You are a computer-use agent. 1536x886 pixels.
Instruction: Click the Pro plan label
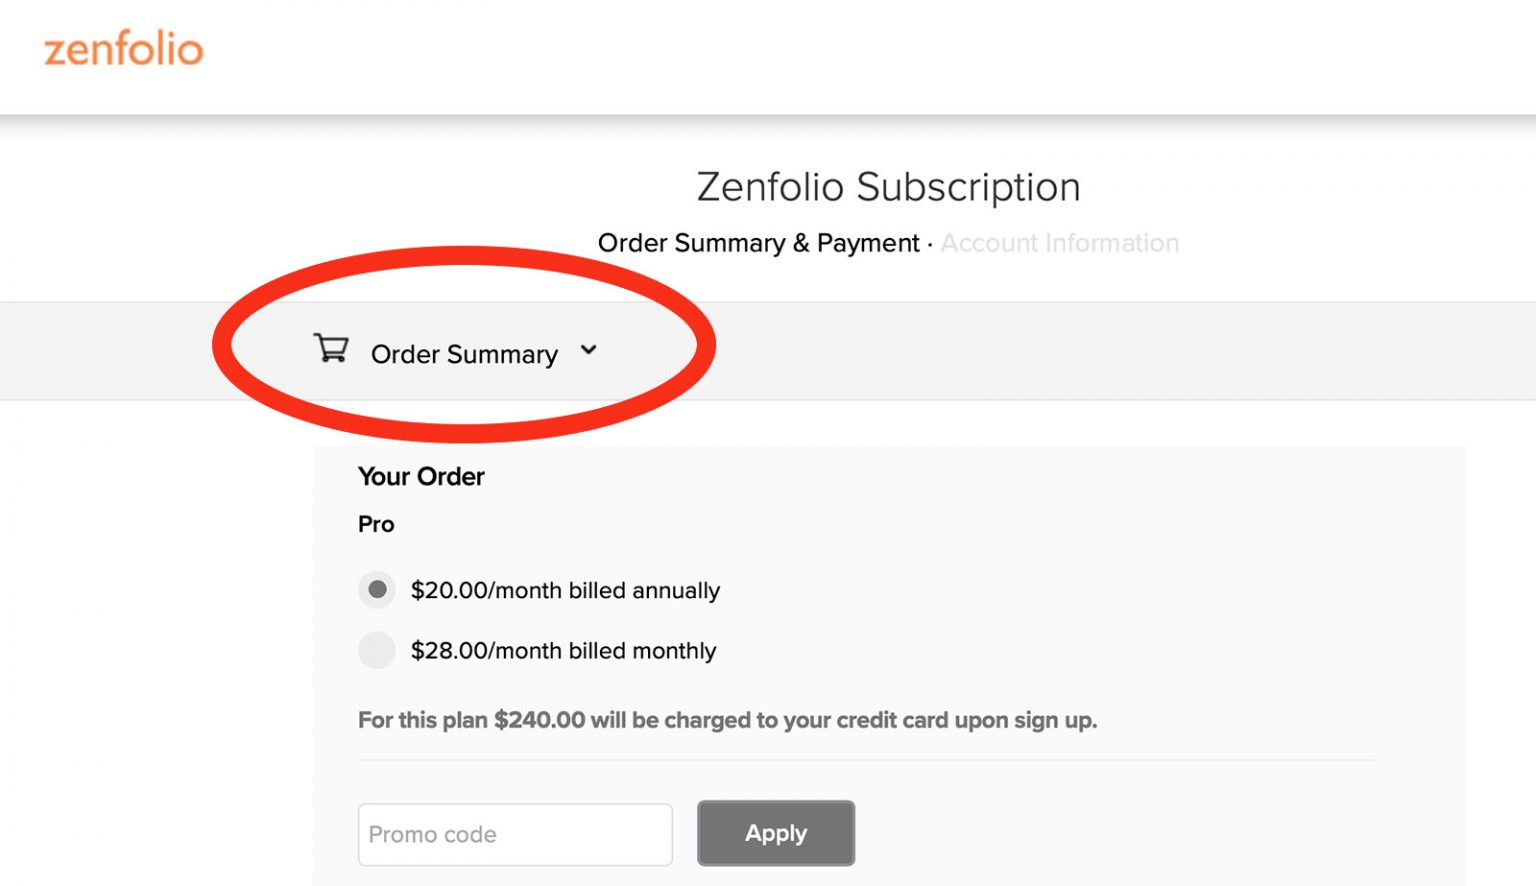coord(376,524)
